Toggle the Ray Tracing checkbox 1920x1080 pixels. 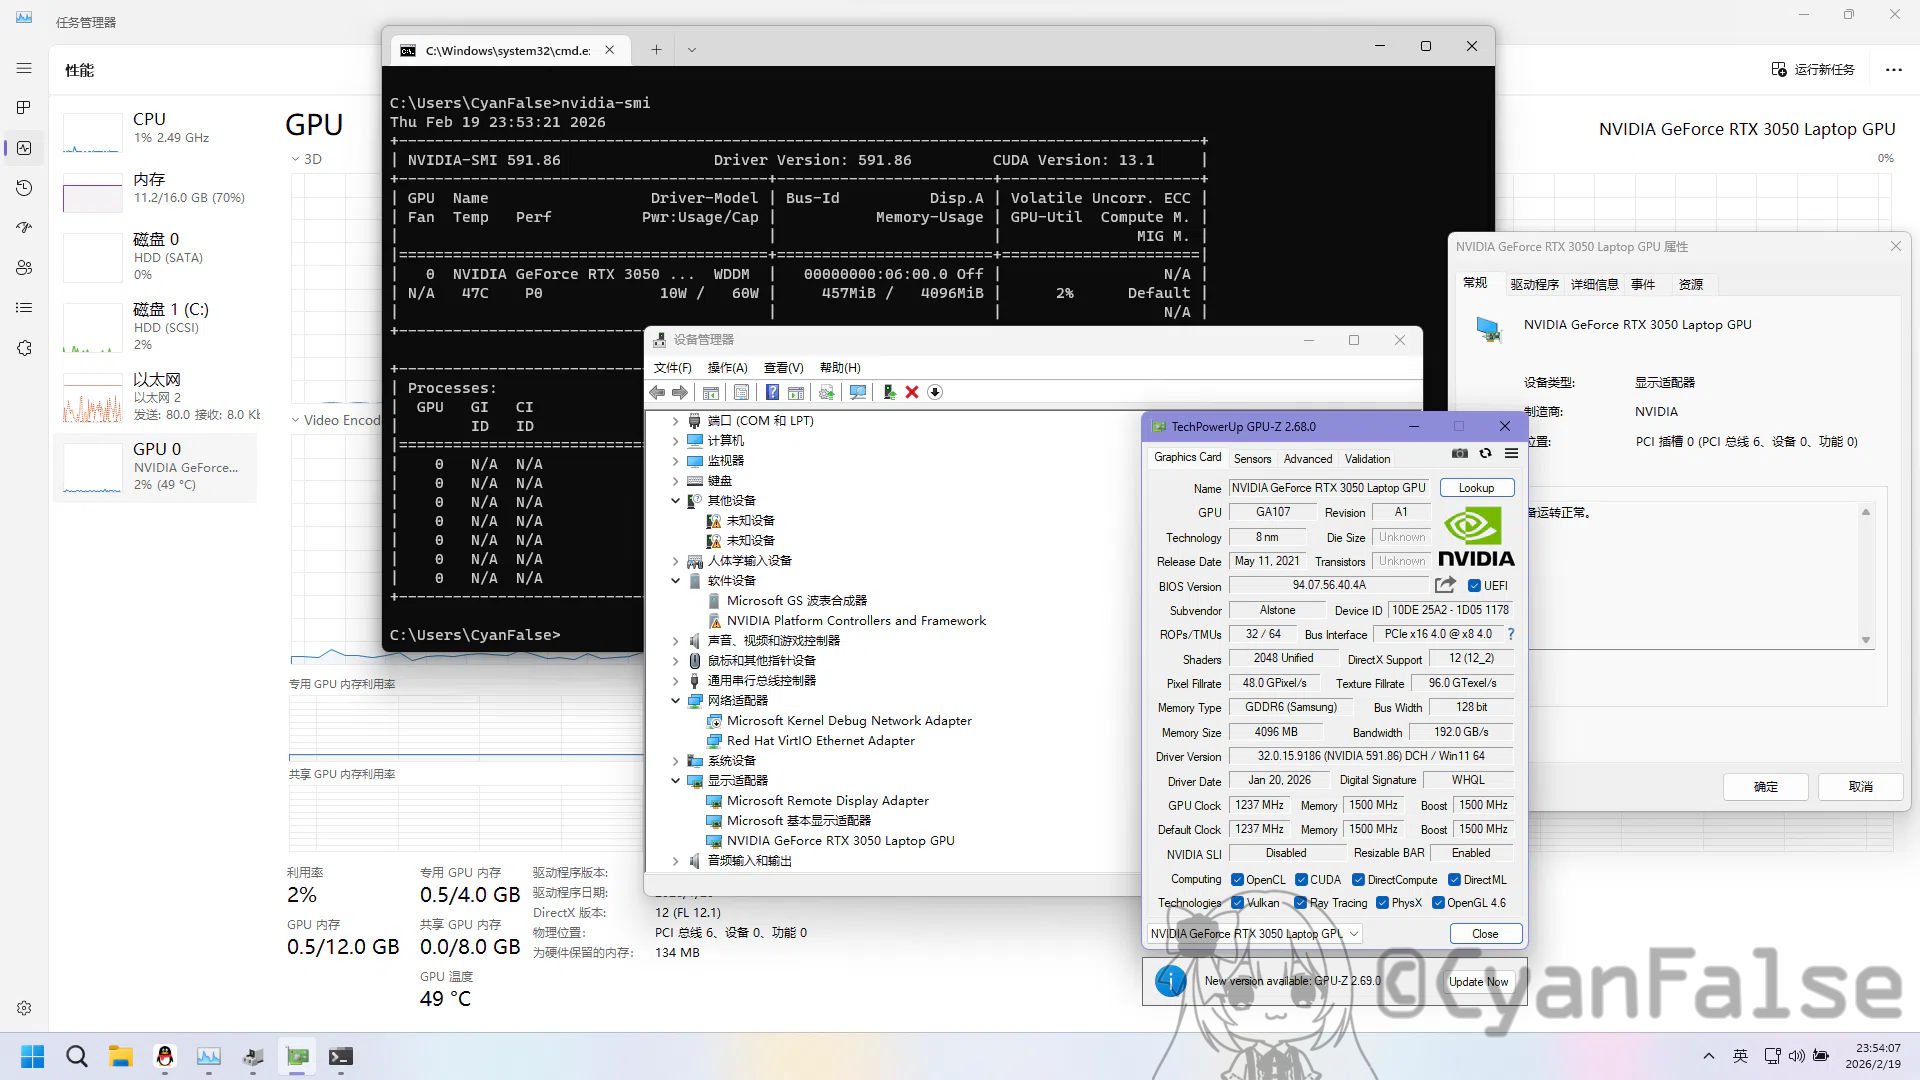[x=1300, y=903]
